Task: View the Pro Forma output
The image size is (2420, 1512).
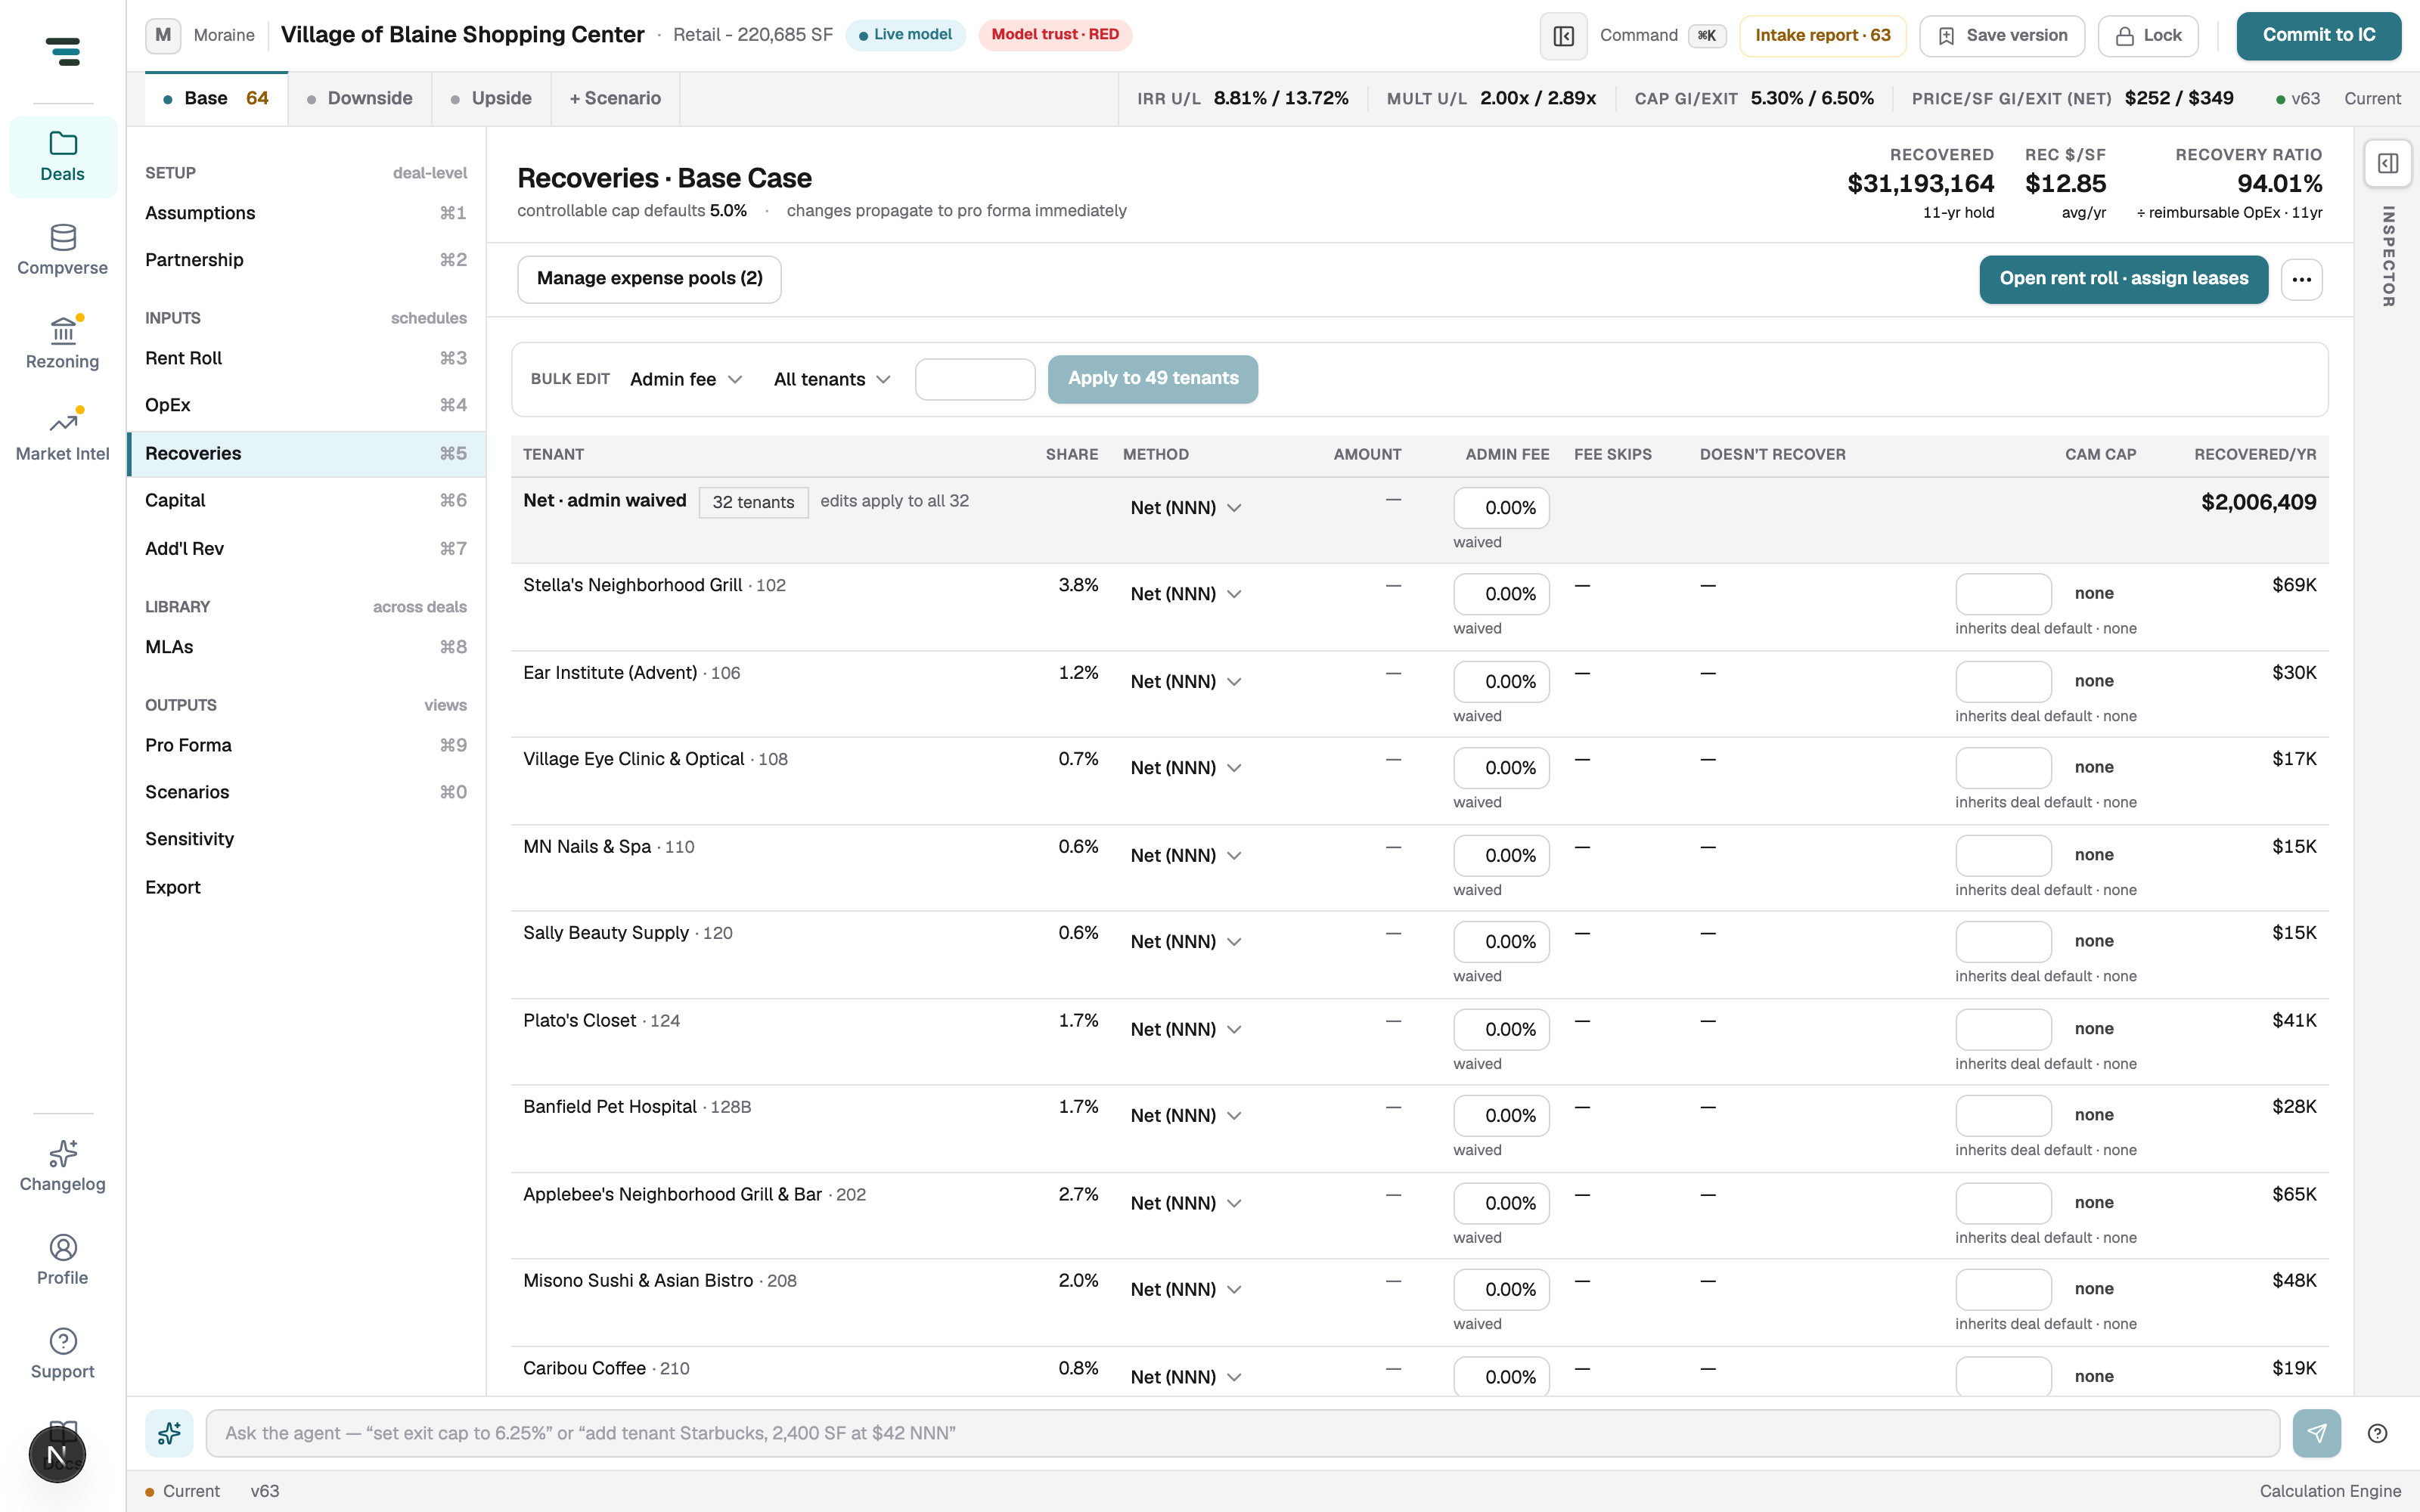Action: pyautogui.click(x=306, y=745)
